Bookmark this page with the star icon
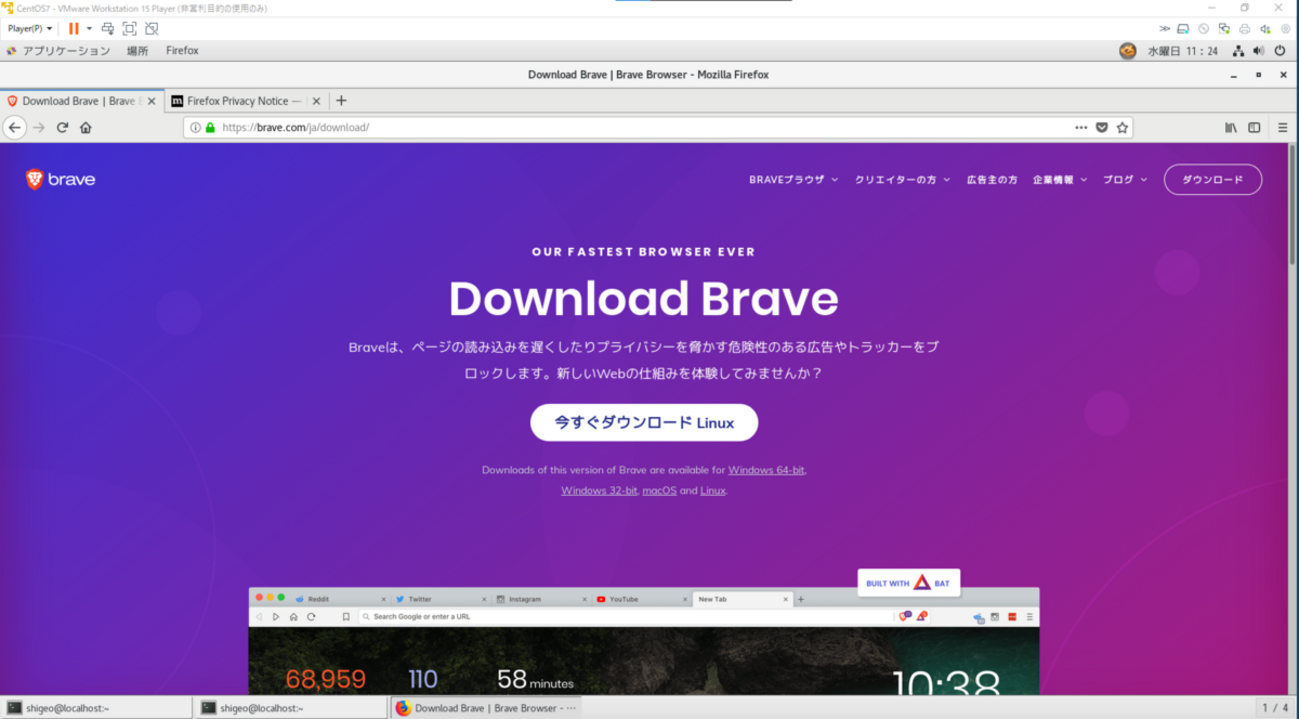Screen dimensions: 1299x719 [x=1122, y=127]
